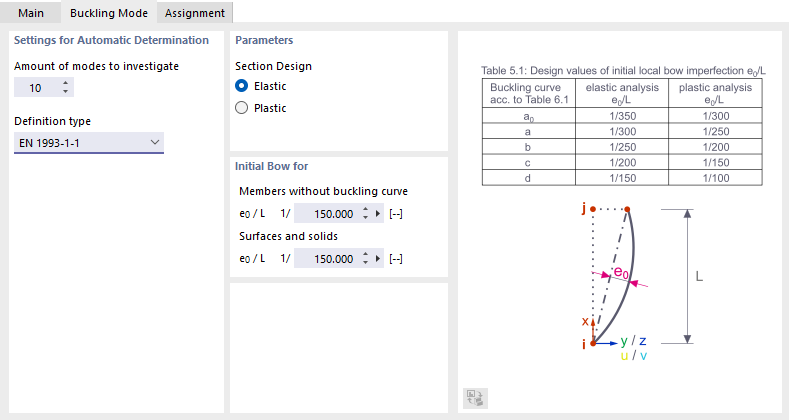
Task: Click the down arrow of Members e0/L spinner
Action: tap(365, 218)
